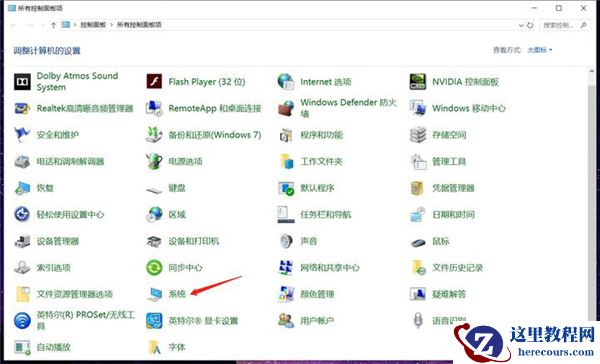This screenshot has width=600, height=364.
Task: Open 恢复 icon
Action: click(x=22, y=188)
